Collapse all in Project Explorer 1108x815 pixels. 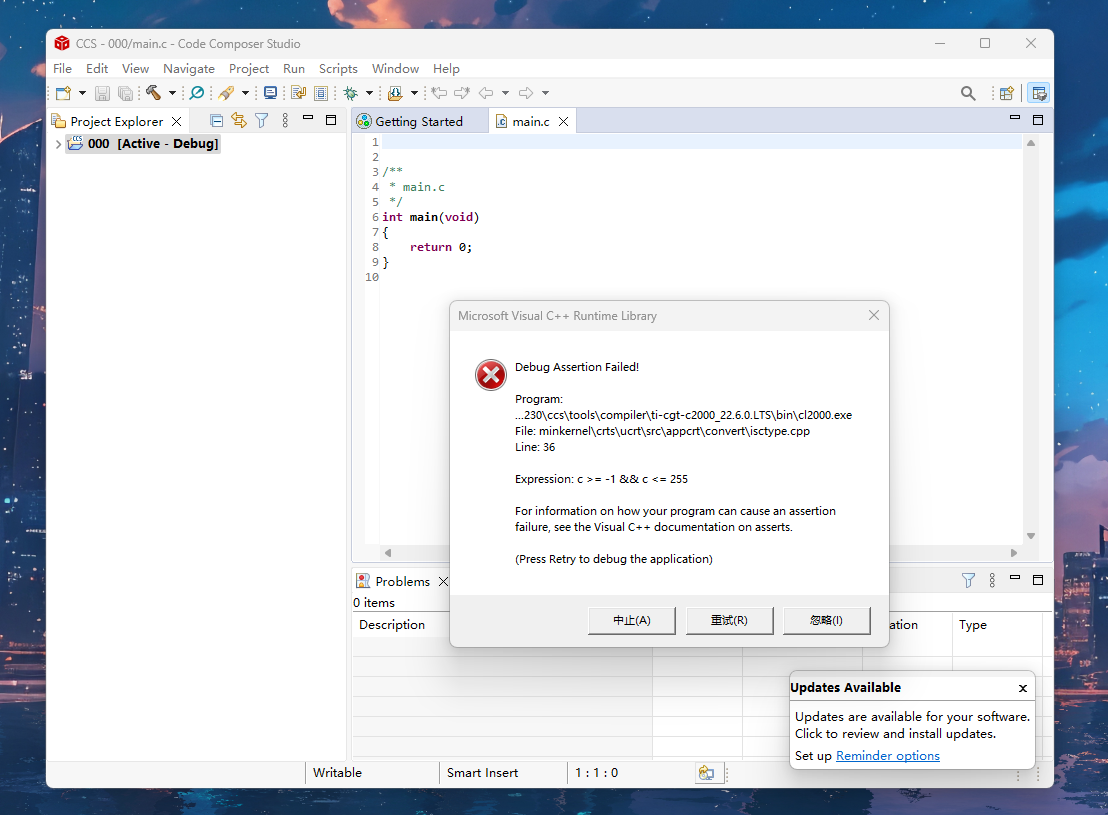[x=217, y=121]
